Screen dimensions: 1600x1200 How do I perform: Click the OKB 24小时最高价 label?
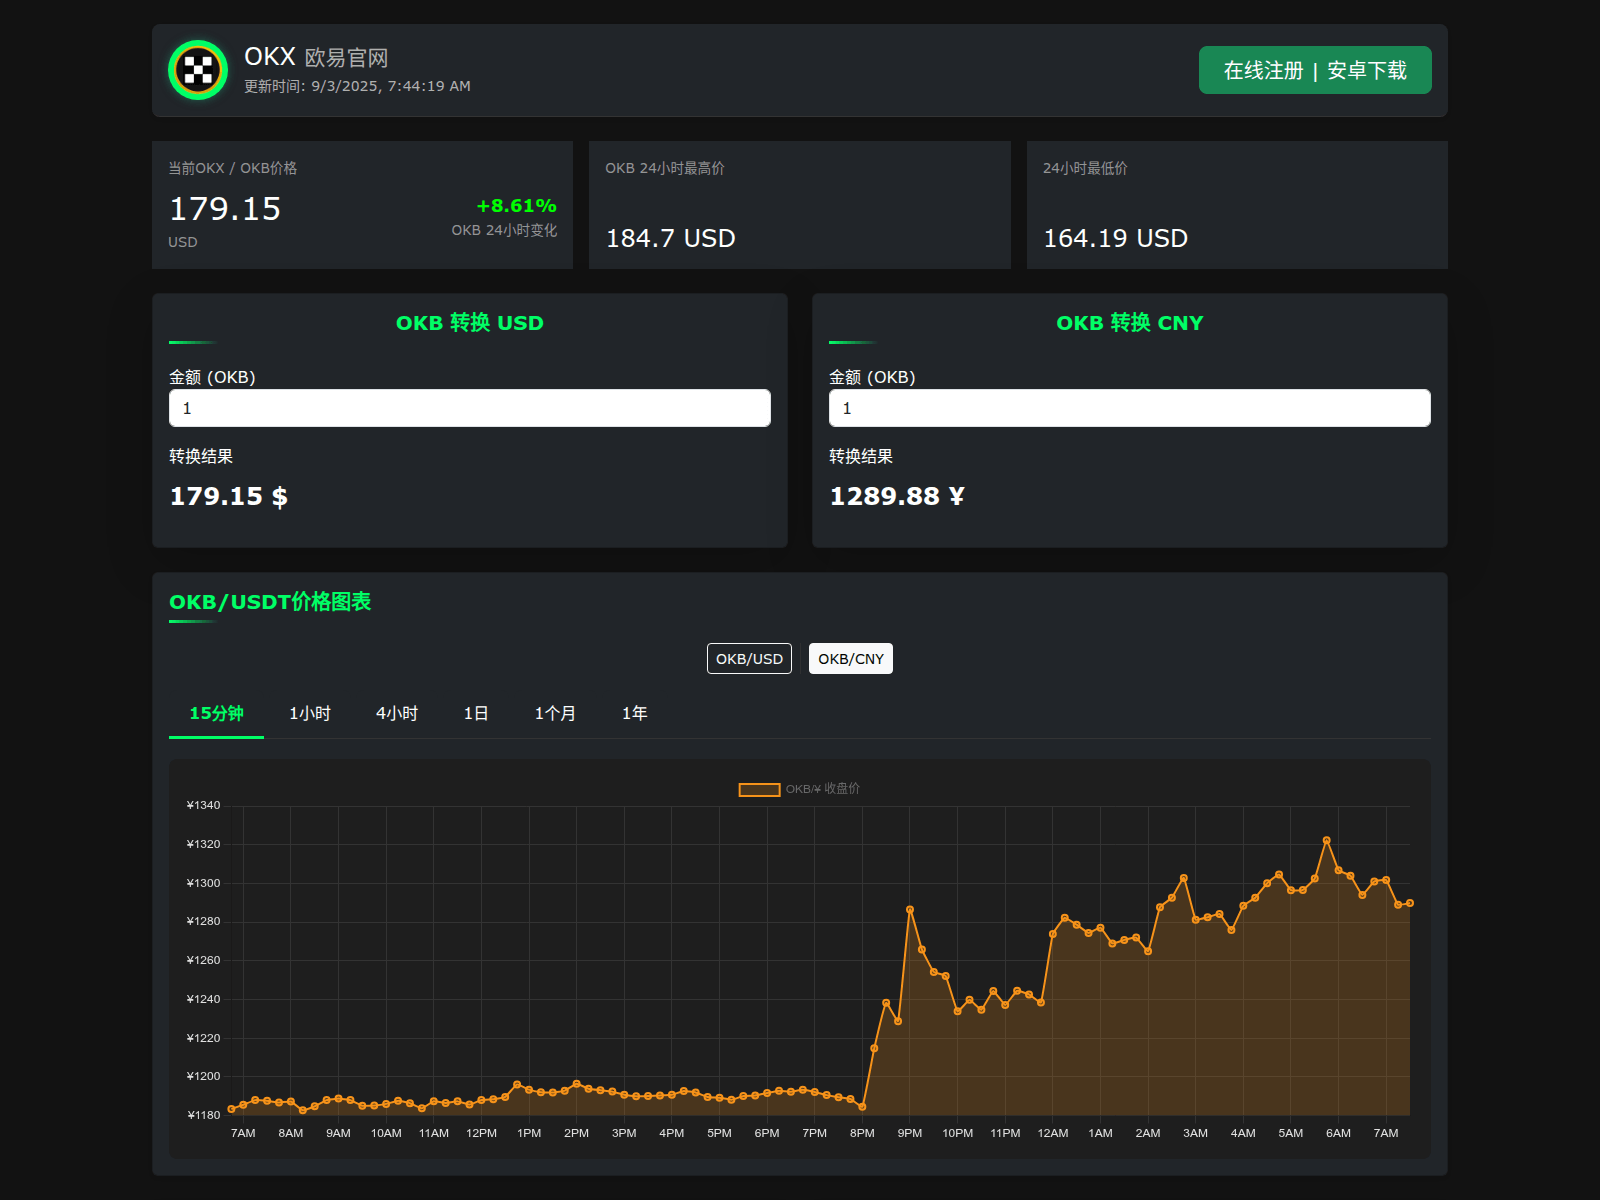[665, 168]
